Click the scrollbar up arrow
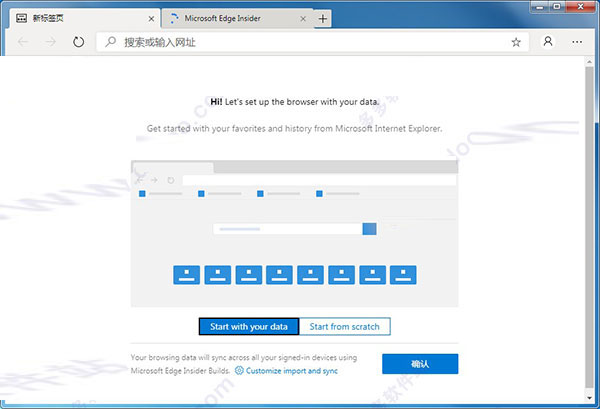600x409 pixels. (x=589, y=62)
